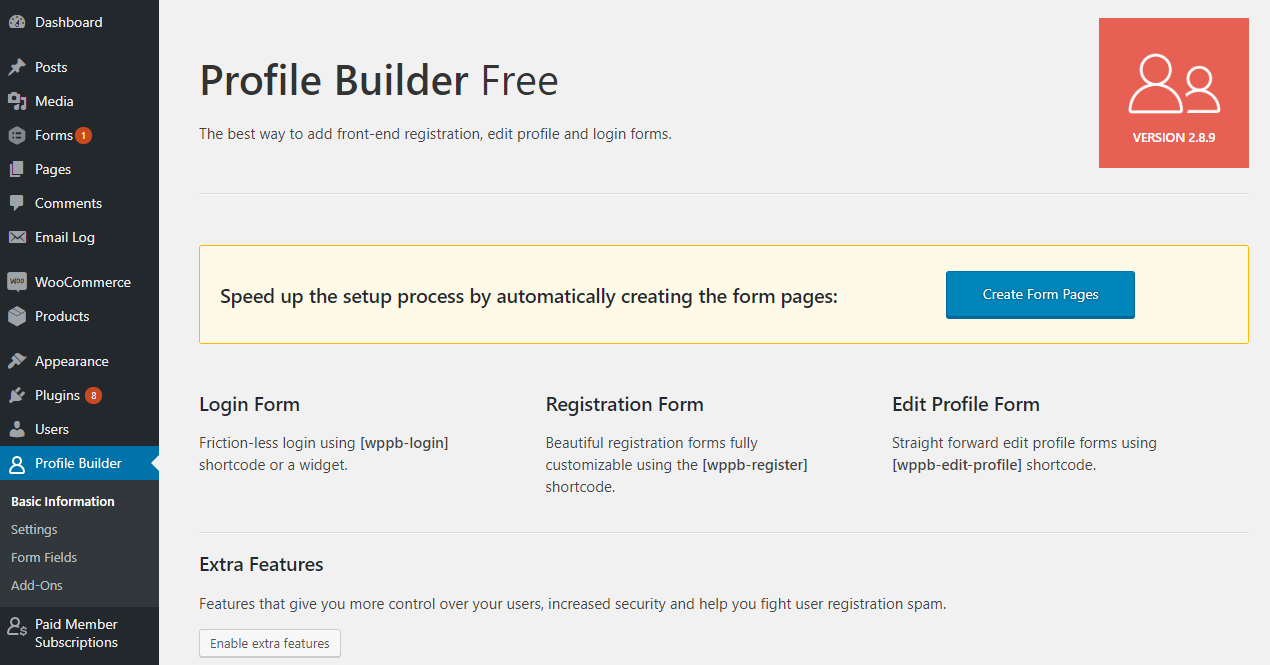The image size is (1270, 665).
Task: Click the Plugins plug icon
Action: (17, 395)
